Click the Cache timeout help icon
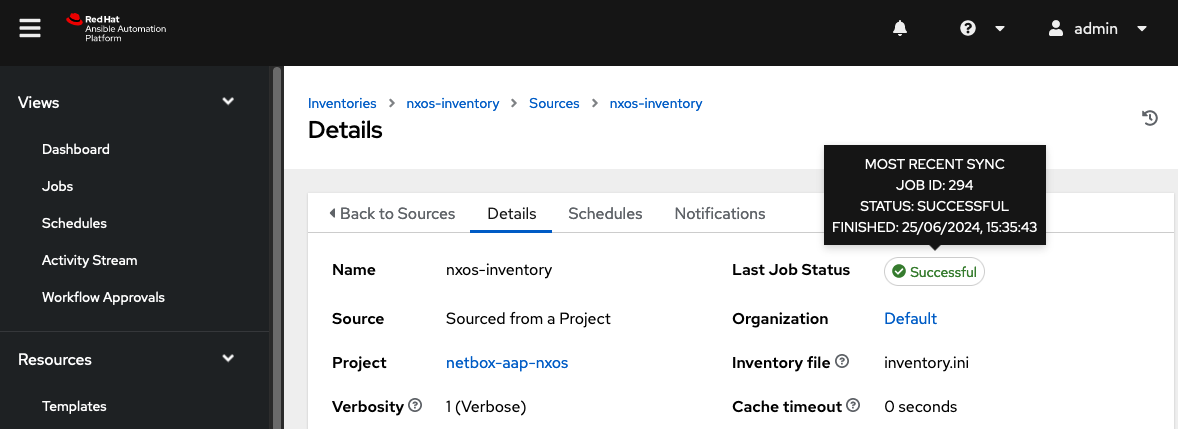The width and height of the screenshot is (1178, 429). pos(853,406)
